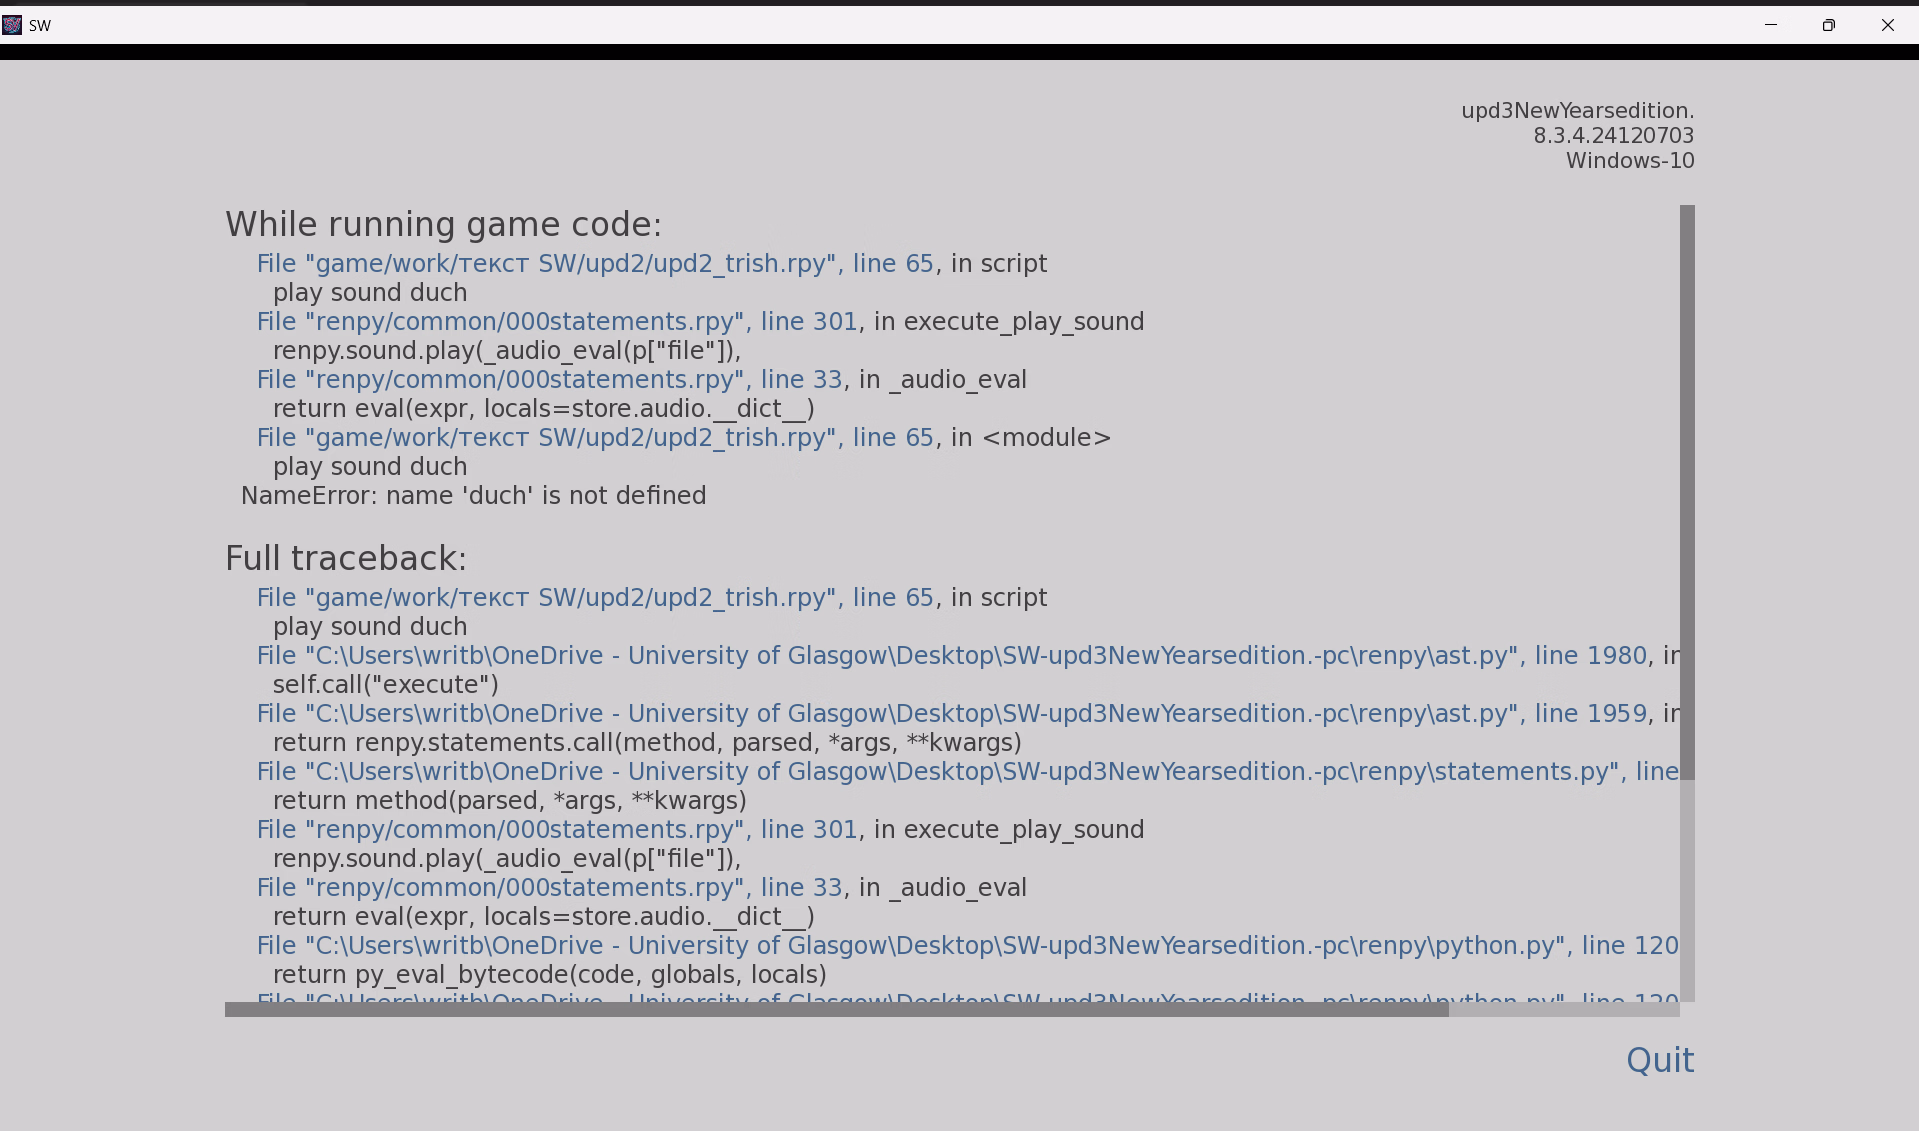Open 000statements.rpy line 301 link under Full traceback
This screenshot has width=1919, height=1131.
coord(556,829)
